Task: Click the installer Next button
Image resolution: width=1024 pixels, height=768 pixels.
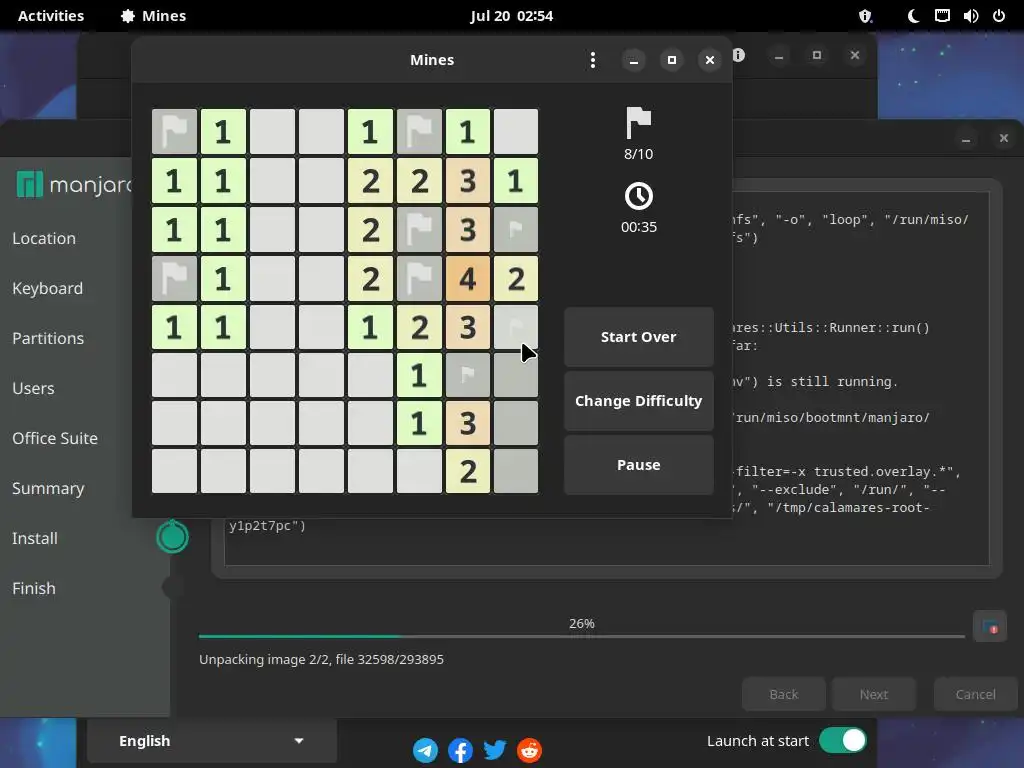Action: 874,694
